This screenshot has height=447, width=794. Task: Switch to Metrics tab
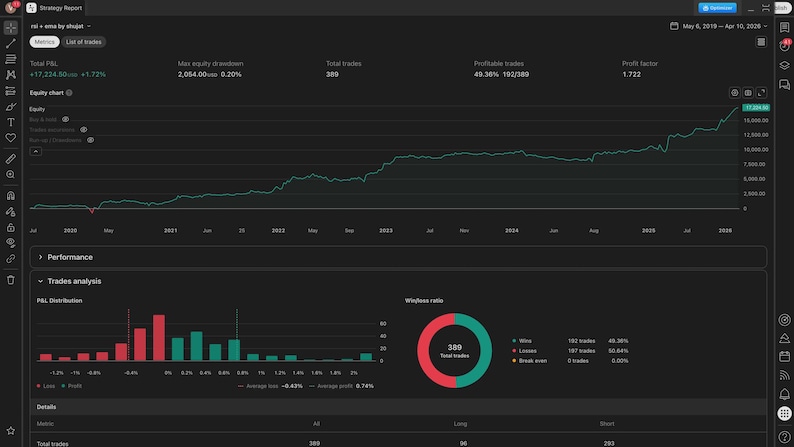[45, 42]
